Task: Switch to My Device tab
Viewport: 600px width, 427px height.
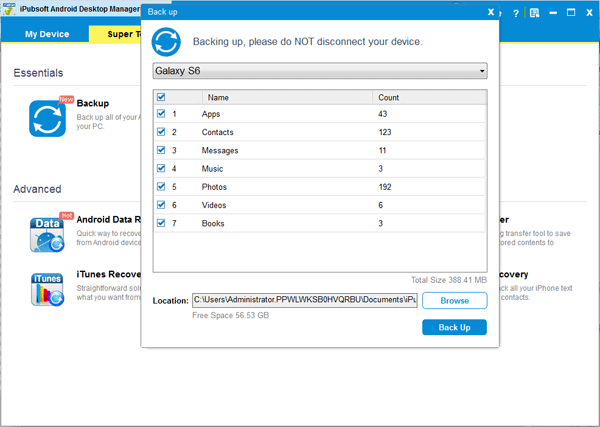Action: coord(46,34)
